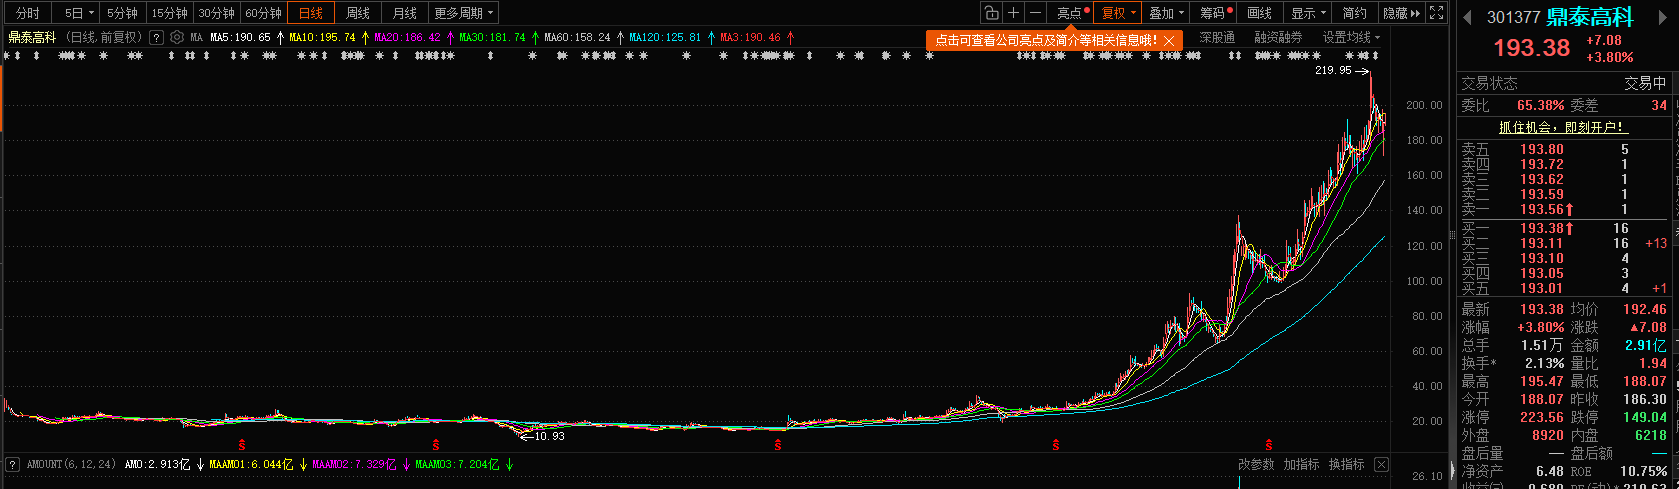Viewport: 1679px width, 489px height.
Task: Open MA settings gear icon
Action: [x=177, y=37]
